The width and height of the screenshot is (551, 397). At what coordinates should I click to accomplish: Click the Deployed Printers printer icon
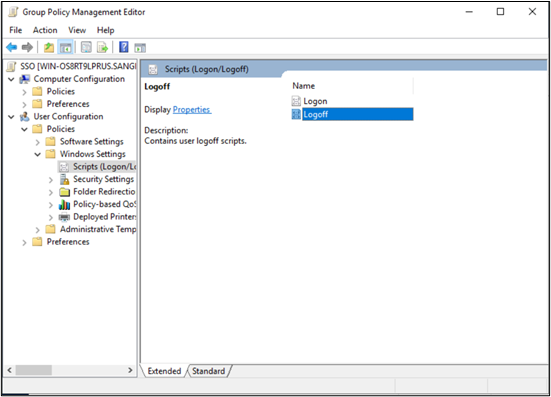pyautogui.click(x=64, y=217)
